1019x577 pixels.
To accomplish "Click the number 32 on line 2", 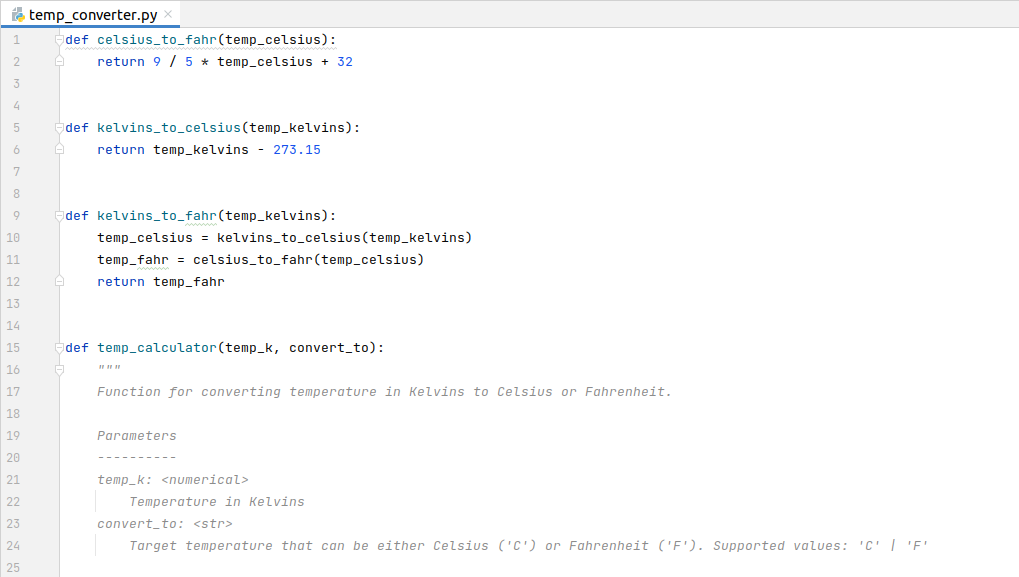I will (x=345, y=62).
